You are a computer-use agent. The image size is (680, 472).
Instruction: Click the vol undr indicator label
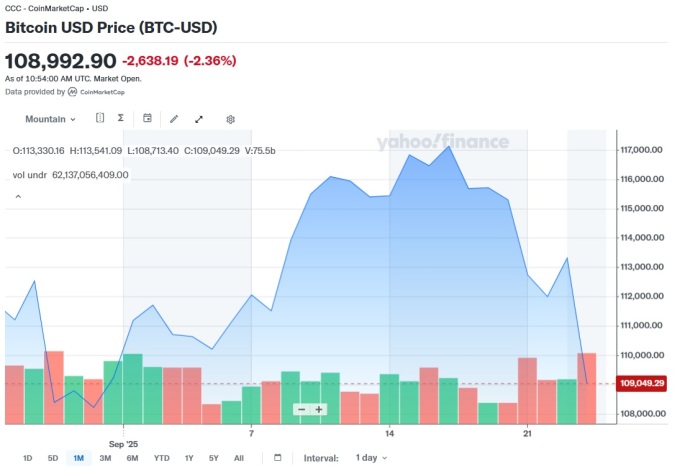(x=29, y=175)
